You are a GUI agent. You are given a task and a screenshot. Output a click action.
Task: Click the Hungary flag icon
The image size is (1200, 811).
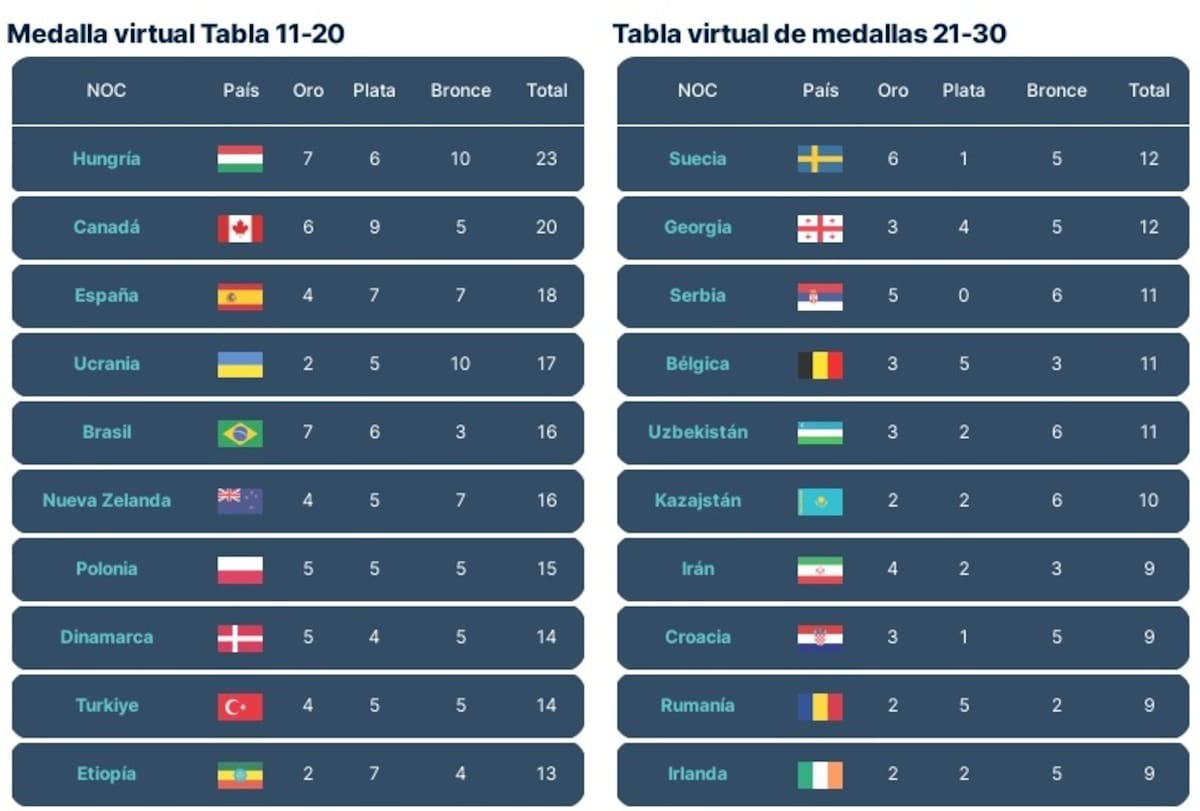point(240,159)
